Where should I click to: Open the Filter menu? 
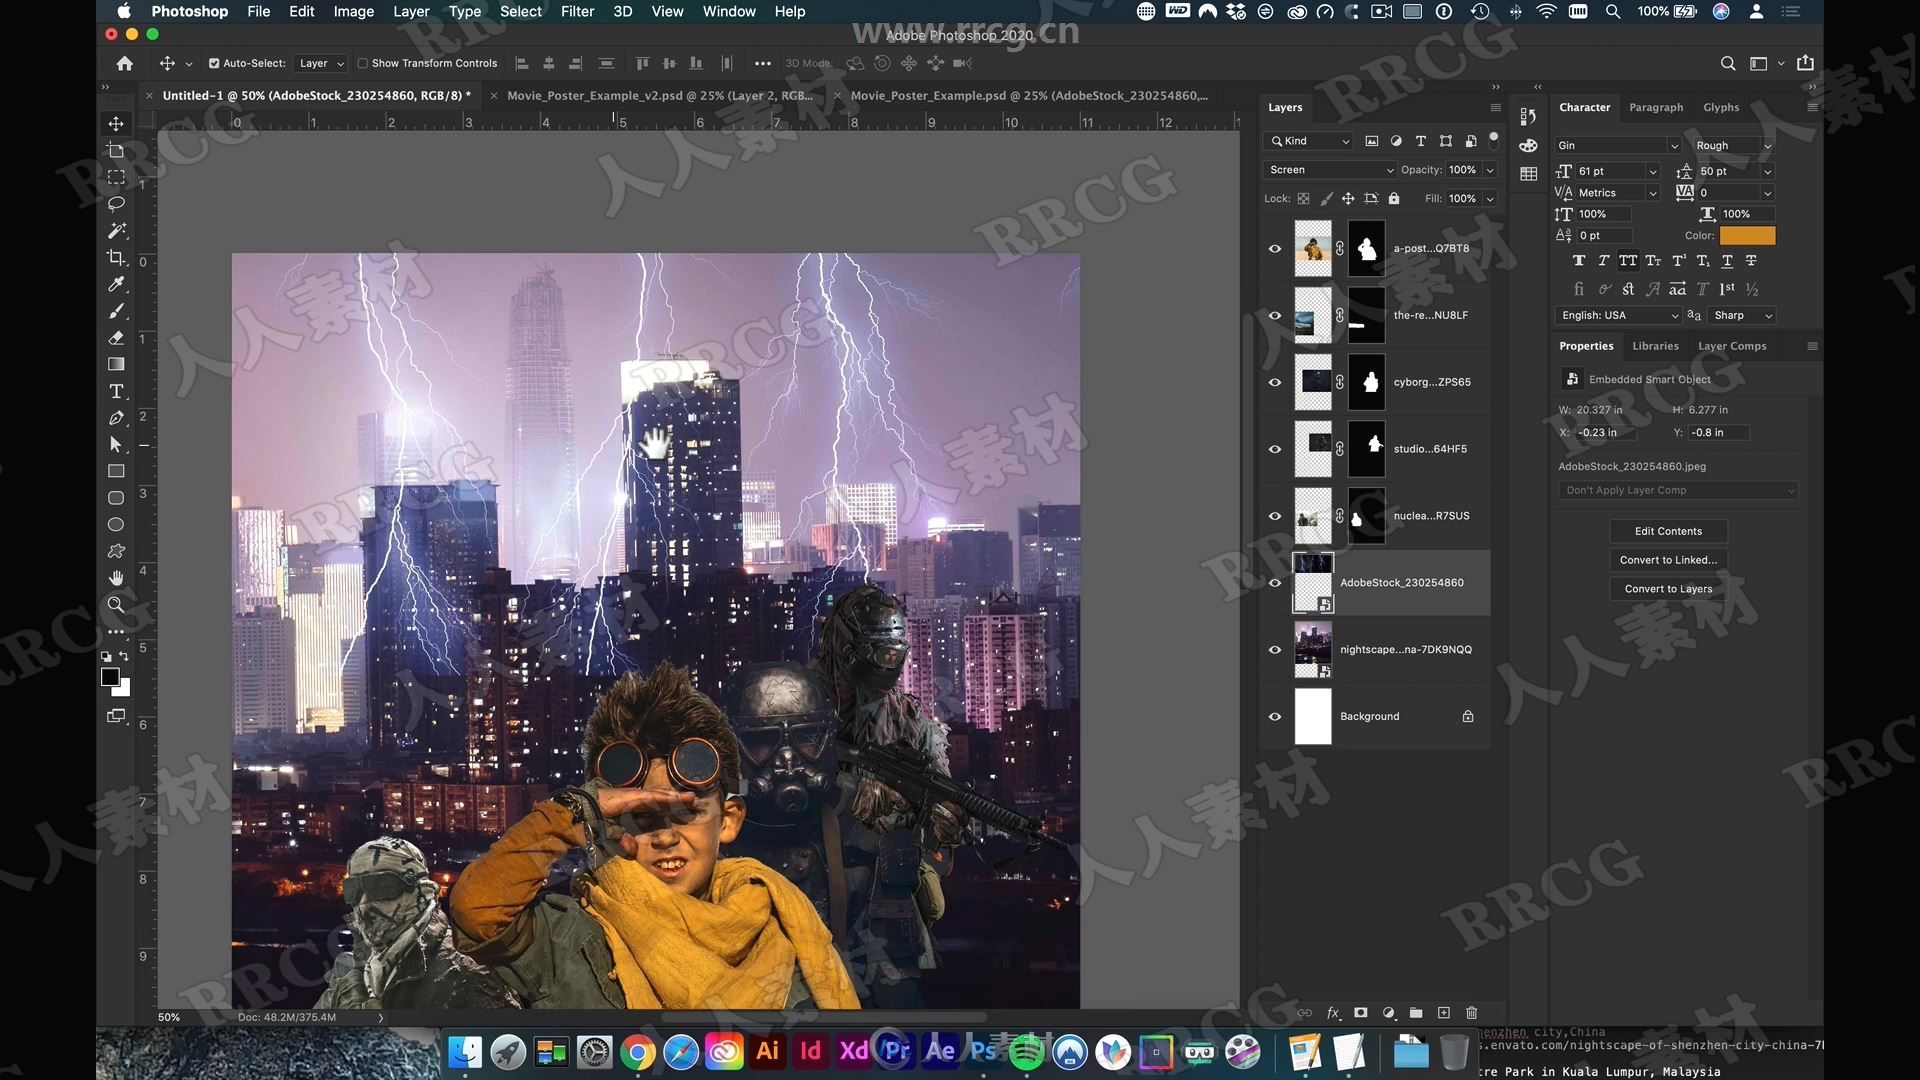tap(576, 11)
